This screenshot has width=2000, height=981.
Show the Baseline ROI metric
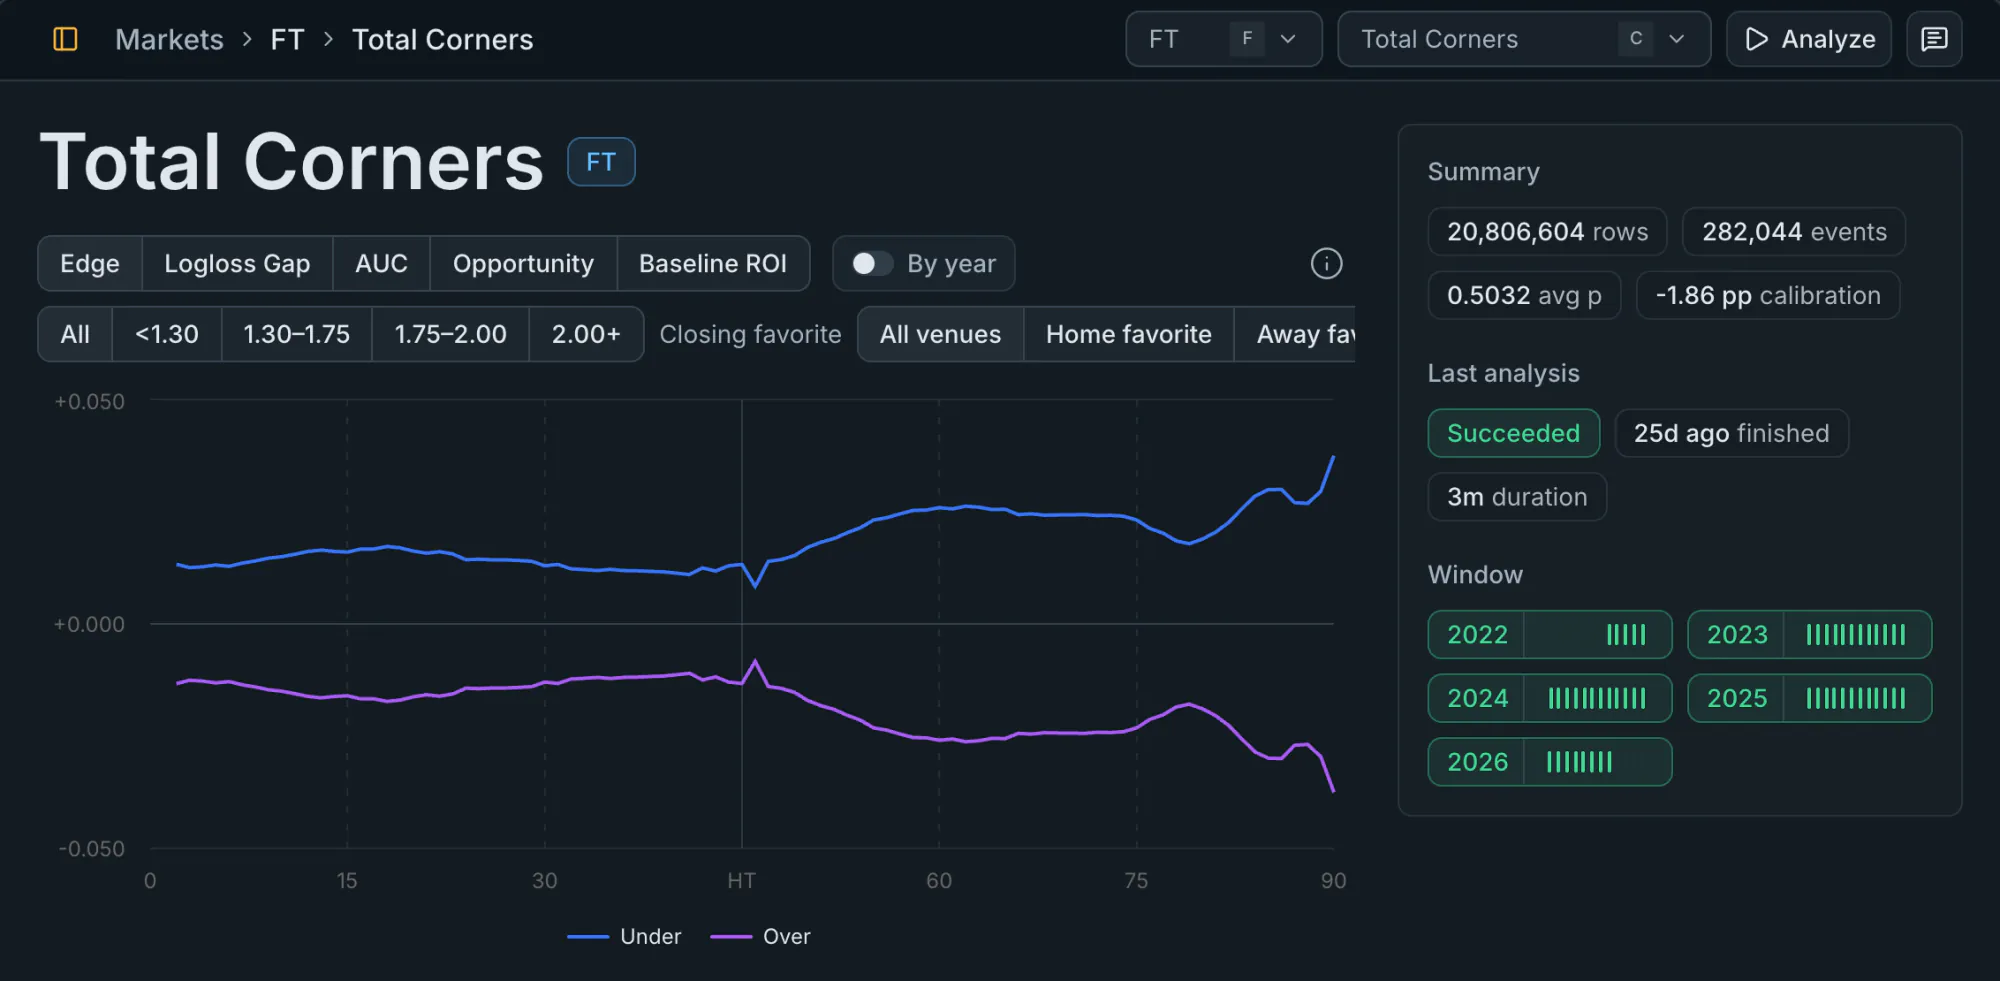click(713, 263)
